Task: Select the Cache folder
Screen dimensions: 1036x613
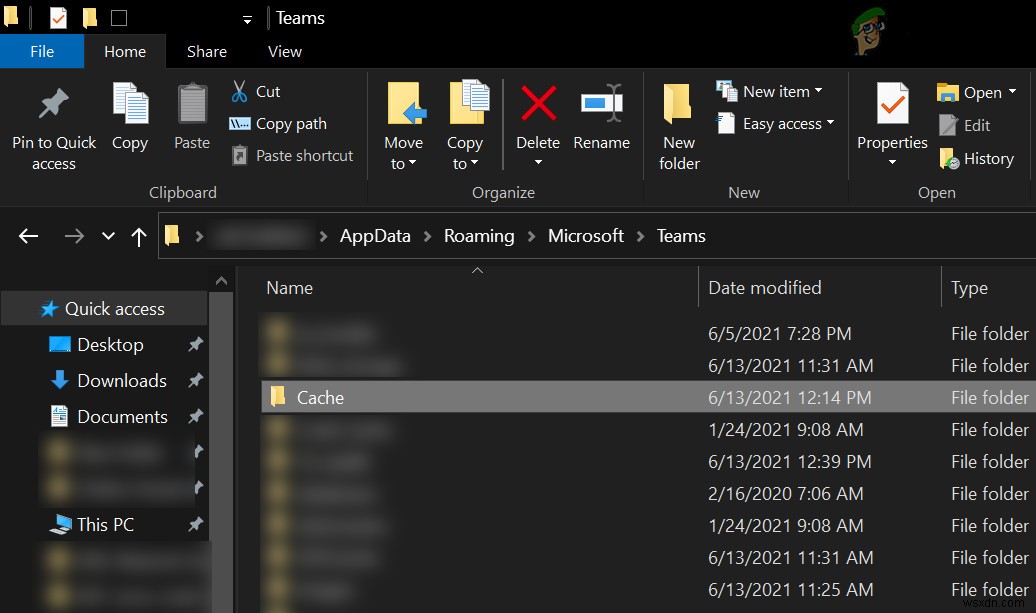Action: click(x=320, y=397)
